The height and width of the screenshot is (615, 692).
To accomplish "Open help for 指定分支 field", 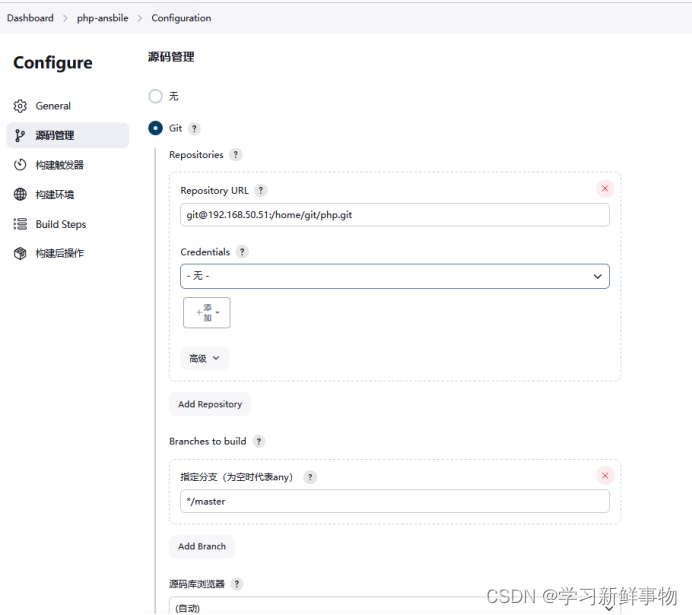I will coord(310,477).
